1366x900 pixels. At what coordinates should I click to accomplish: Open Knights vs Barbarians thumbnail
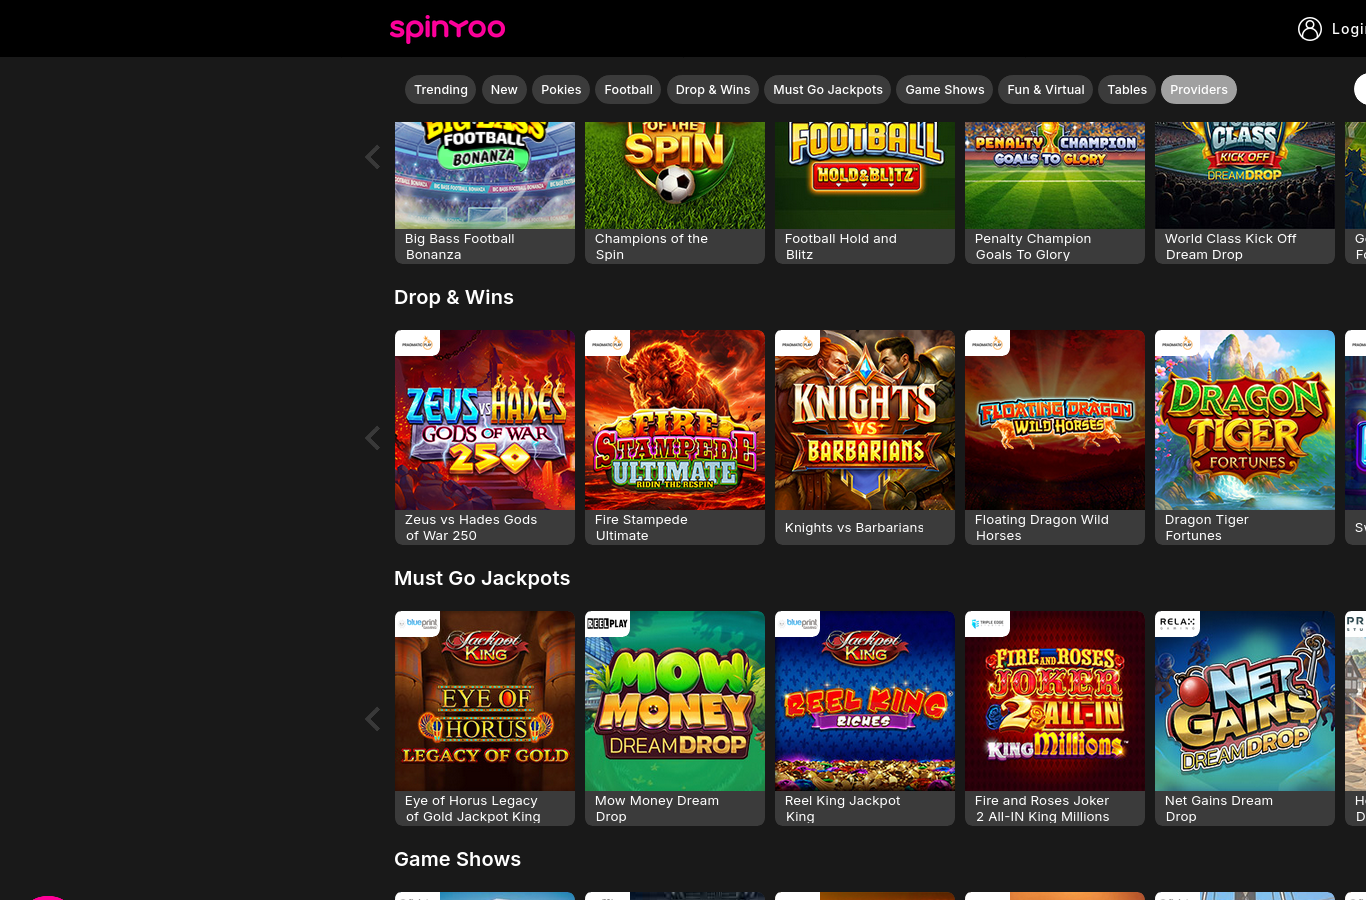[x=865, y=420]
